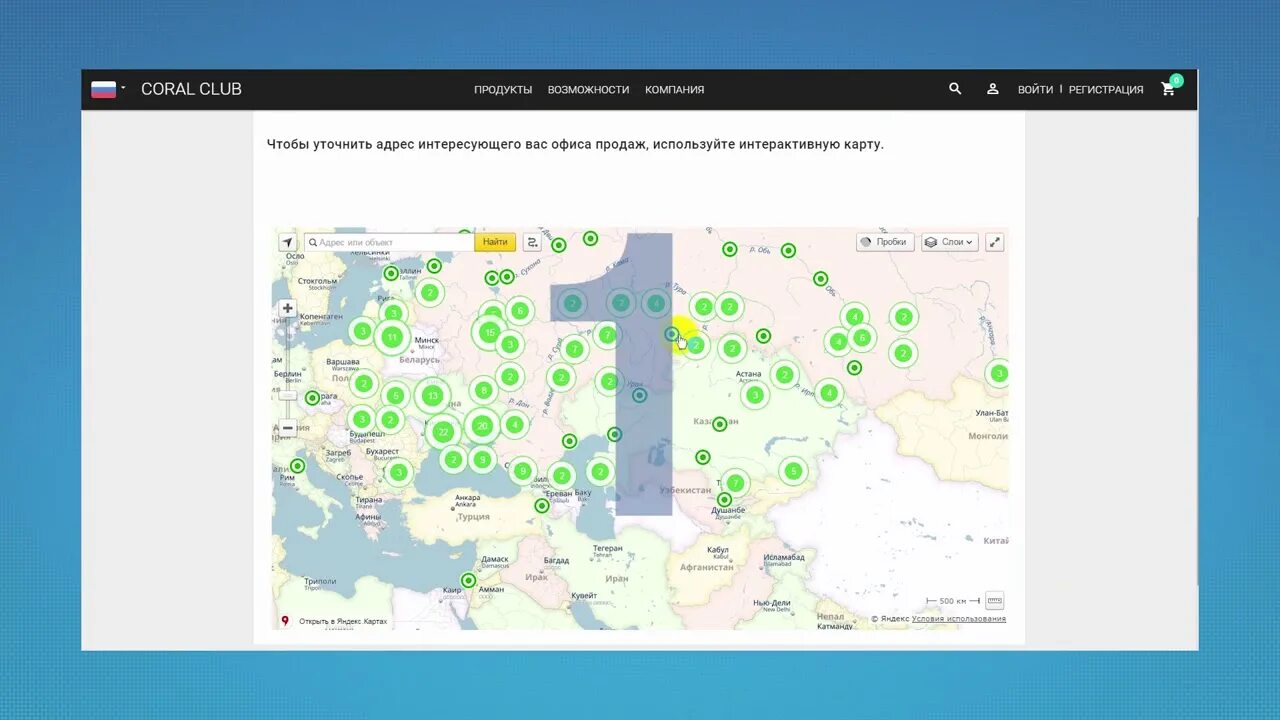
Task: Zoom out with the map minus button
Action: click(288, 428)
